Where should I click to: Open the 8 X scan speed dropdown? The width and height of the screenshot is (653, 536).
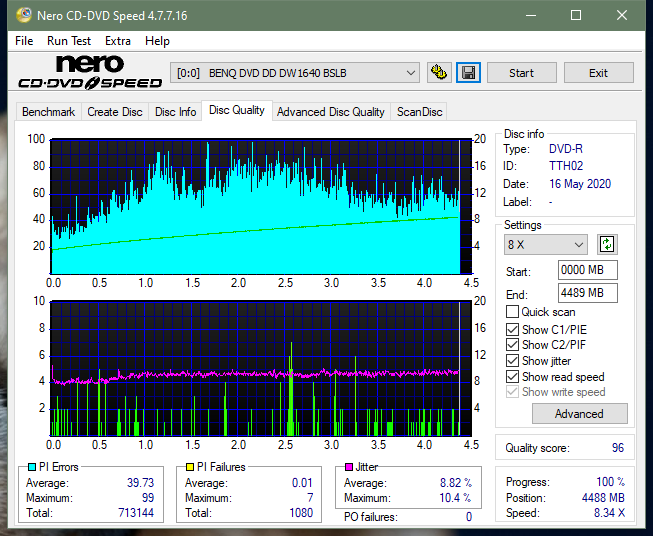click(546, 244)
